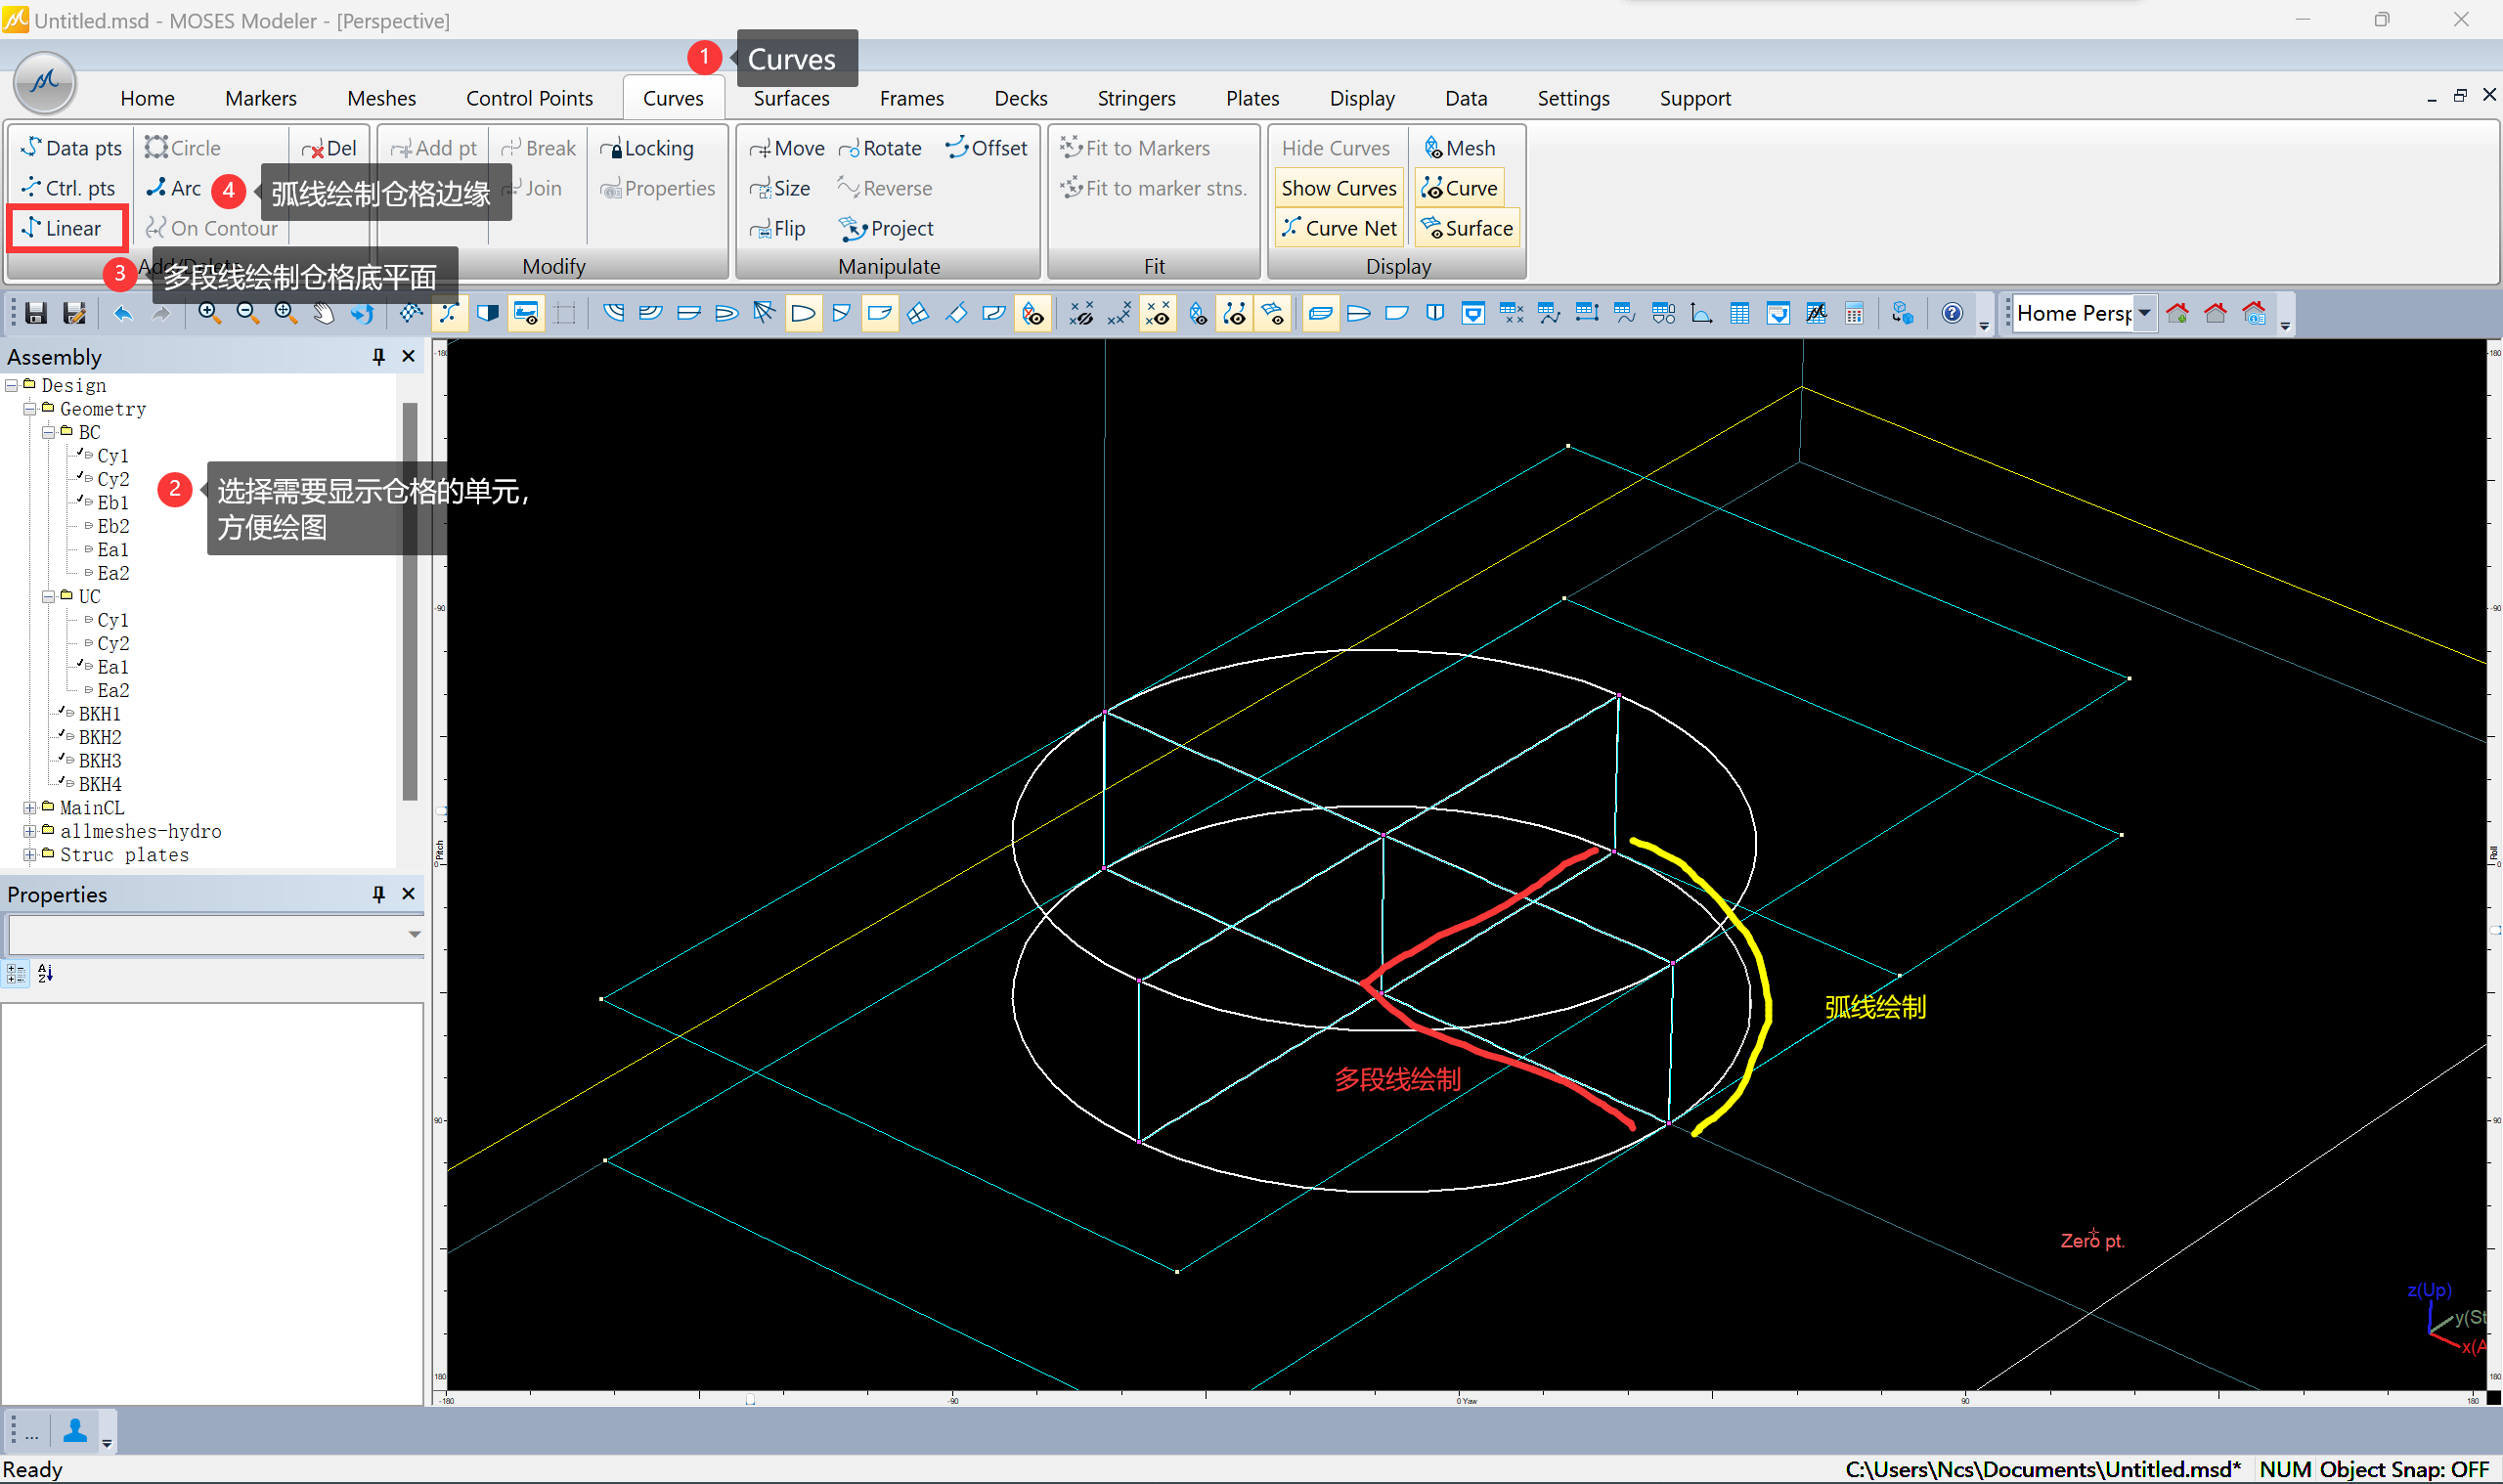Click the Linear curve button
This screenshot has width=2503, height=1484.
[66, 228]
